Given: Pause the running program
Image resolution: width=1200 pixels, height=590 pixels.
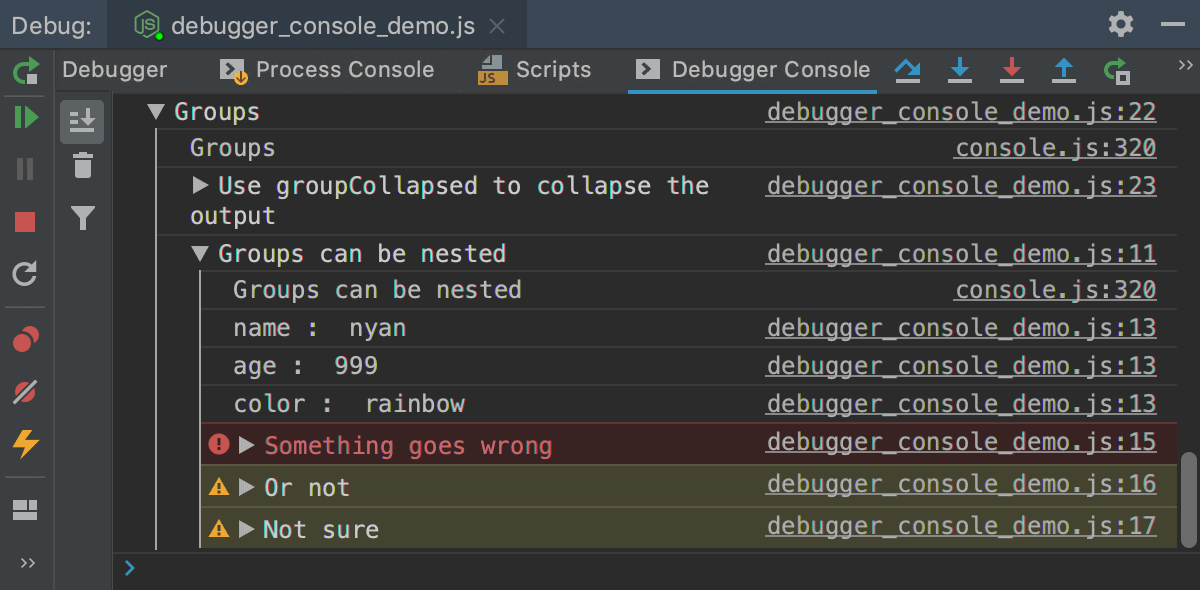Looking at the screenshot, I should 26,168.
